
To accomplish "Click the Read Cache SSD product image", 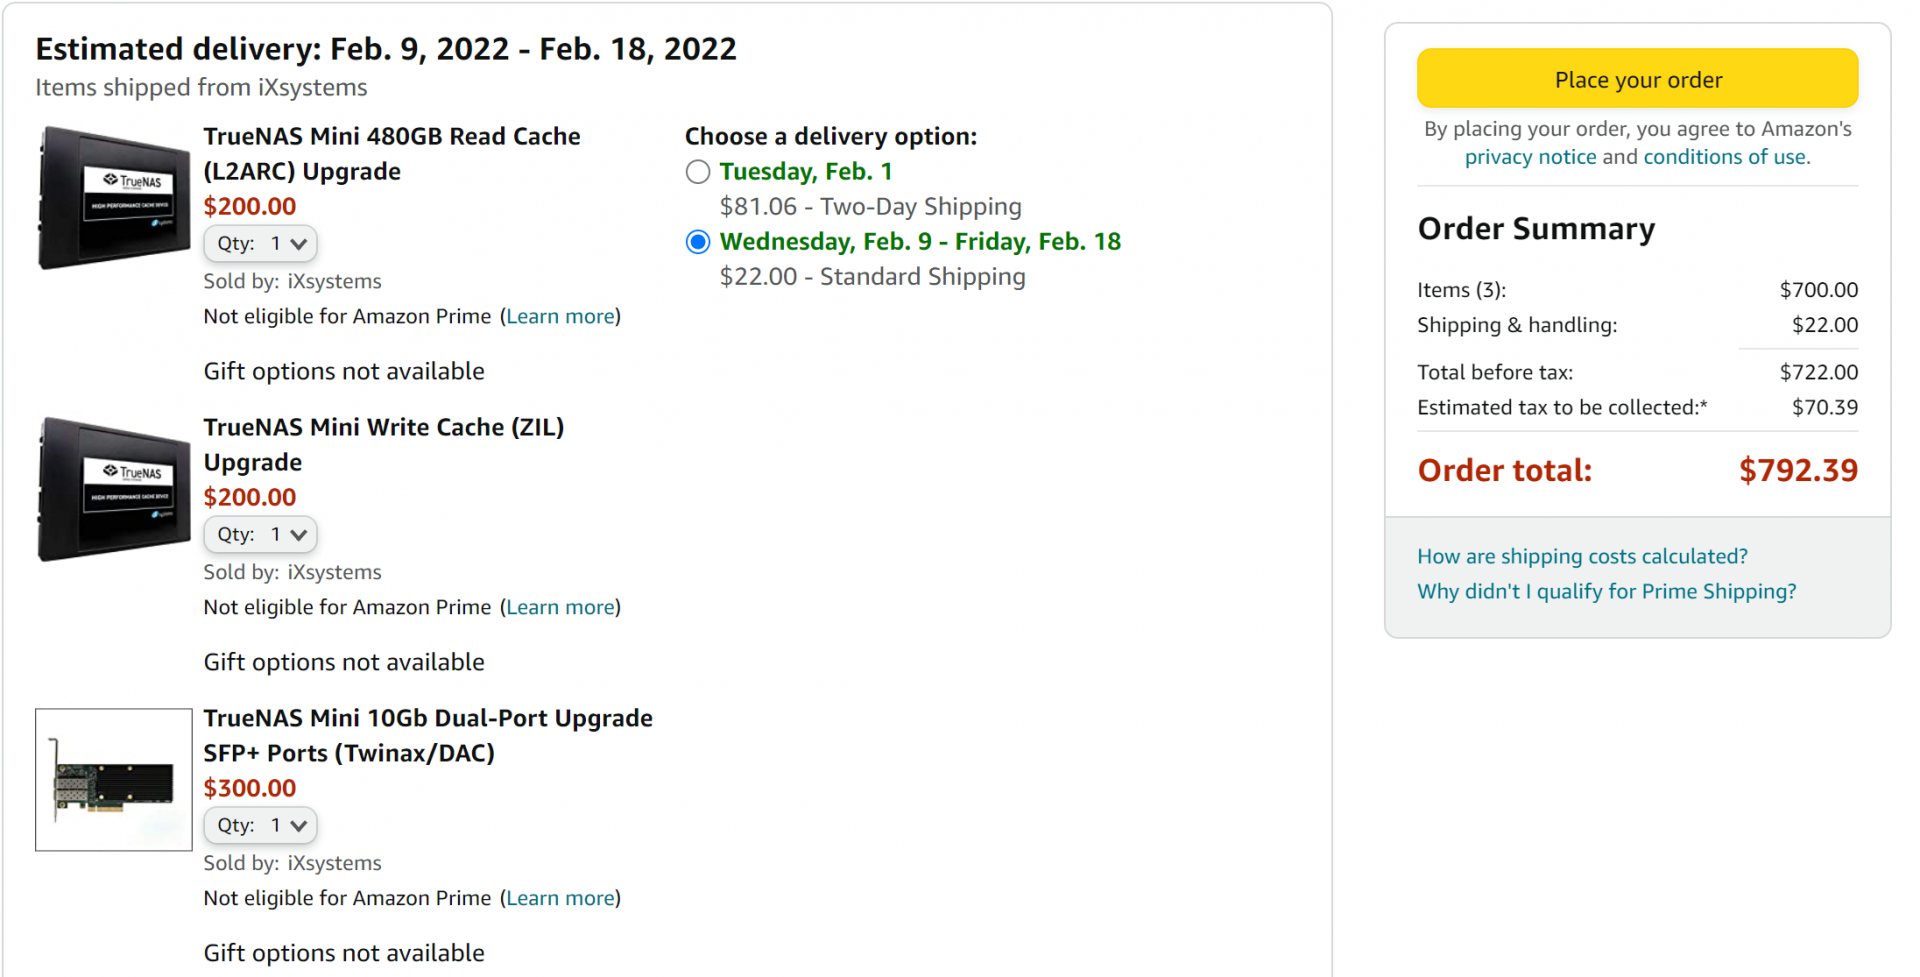I will [114, 197].
